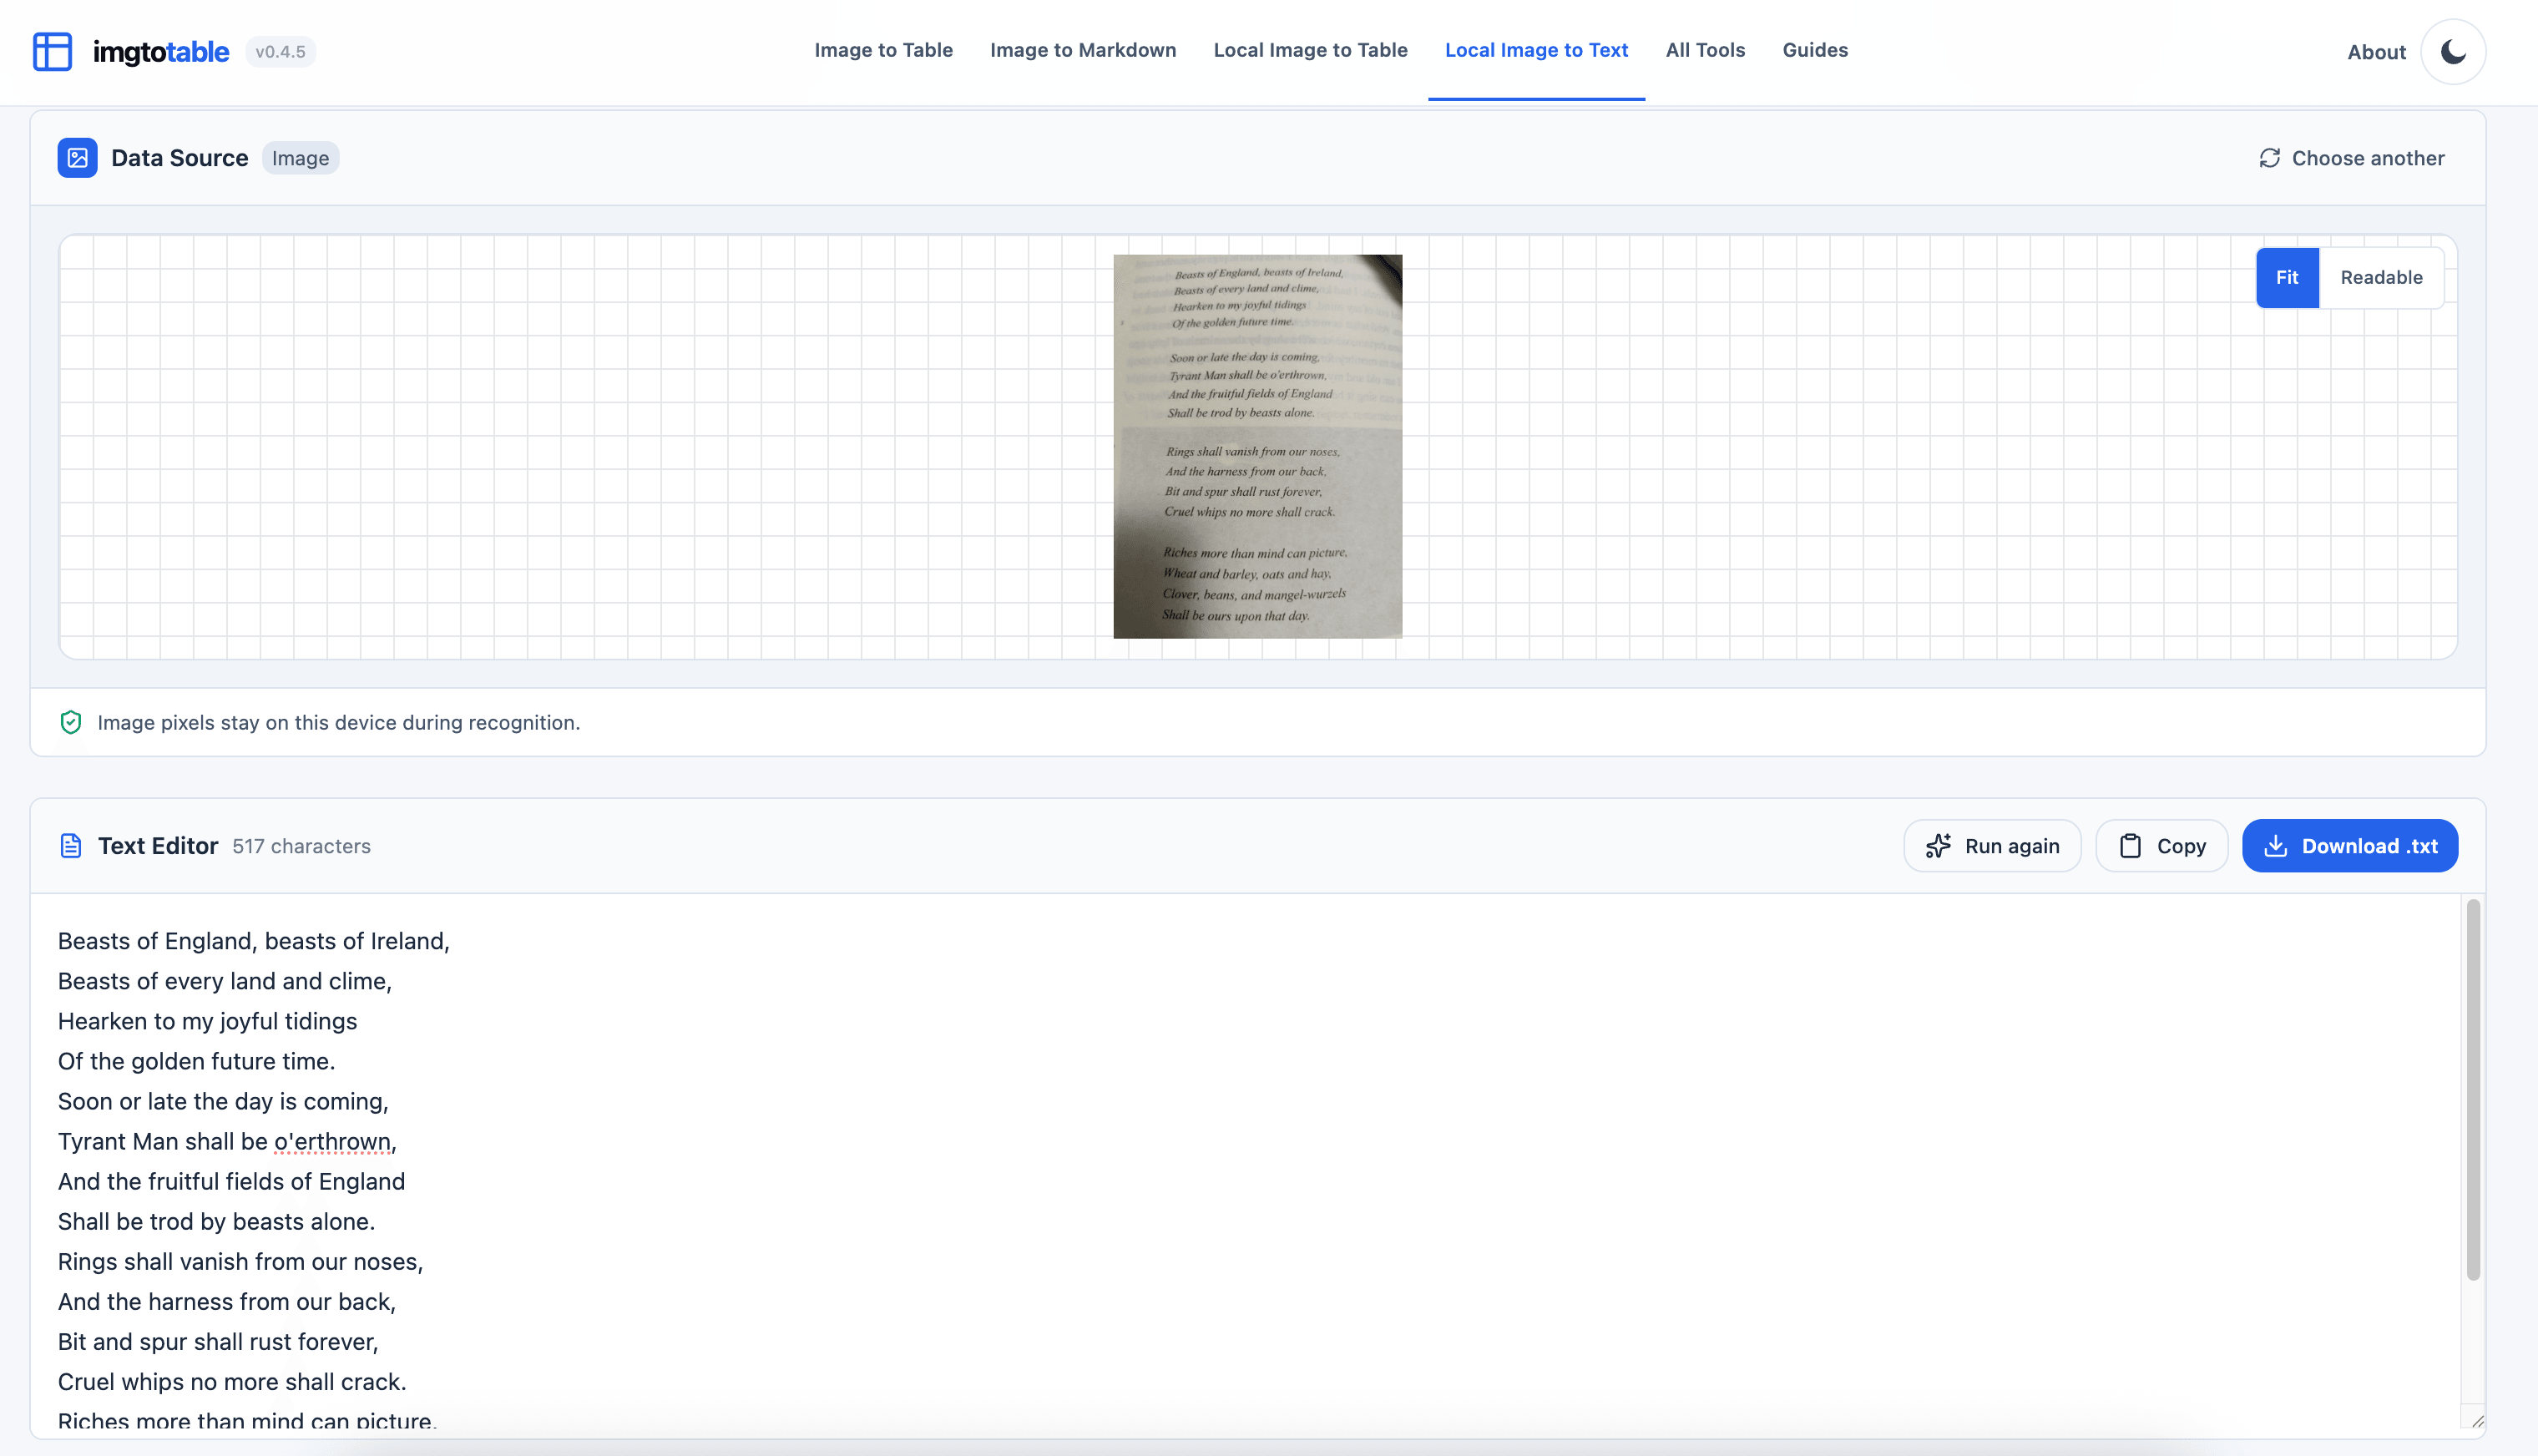The width and height of the screenshot is (2538, 1456).
Task: Click the 'Data Source' heading
Action: click(179, 158)
